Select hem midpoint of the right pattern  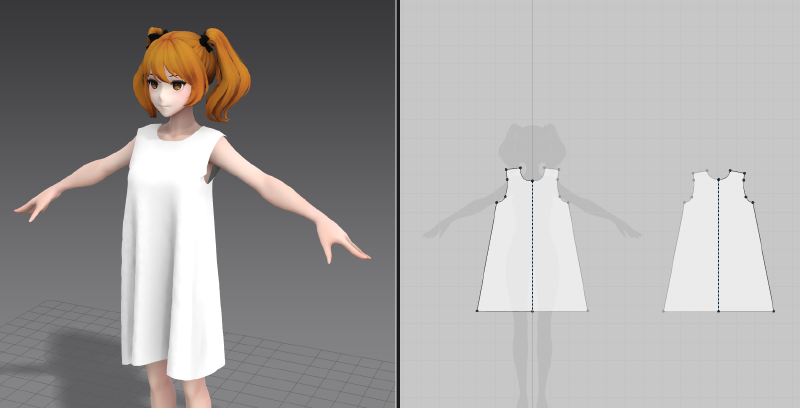718,310
